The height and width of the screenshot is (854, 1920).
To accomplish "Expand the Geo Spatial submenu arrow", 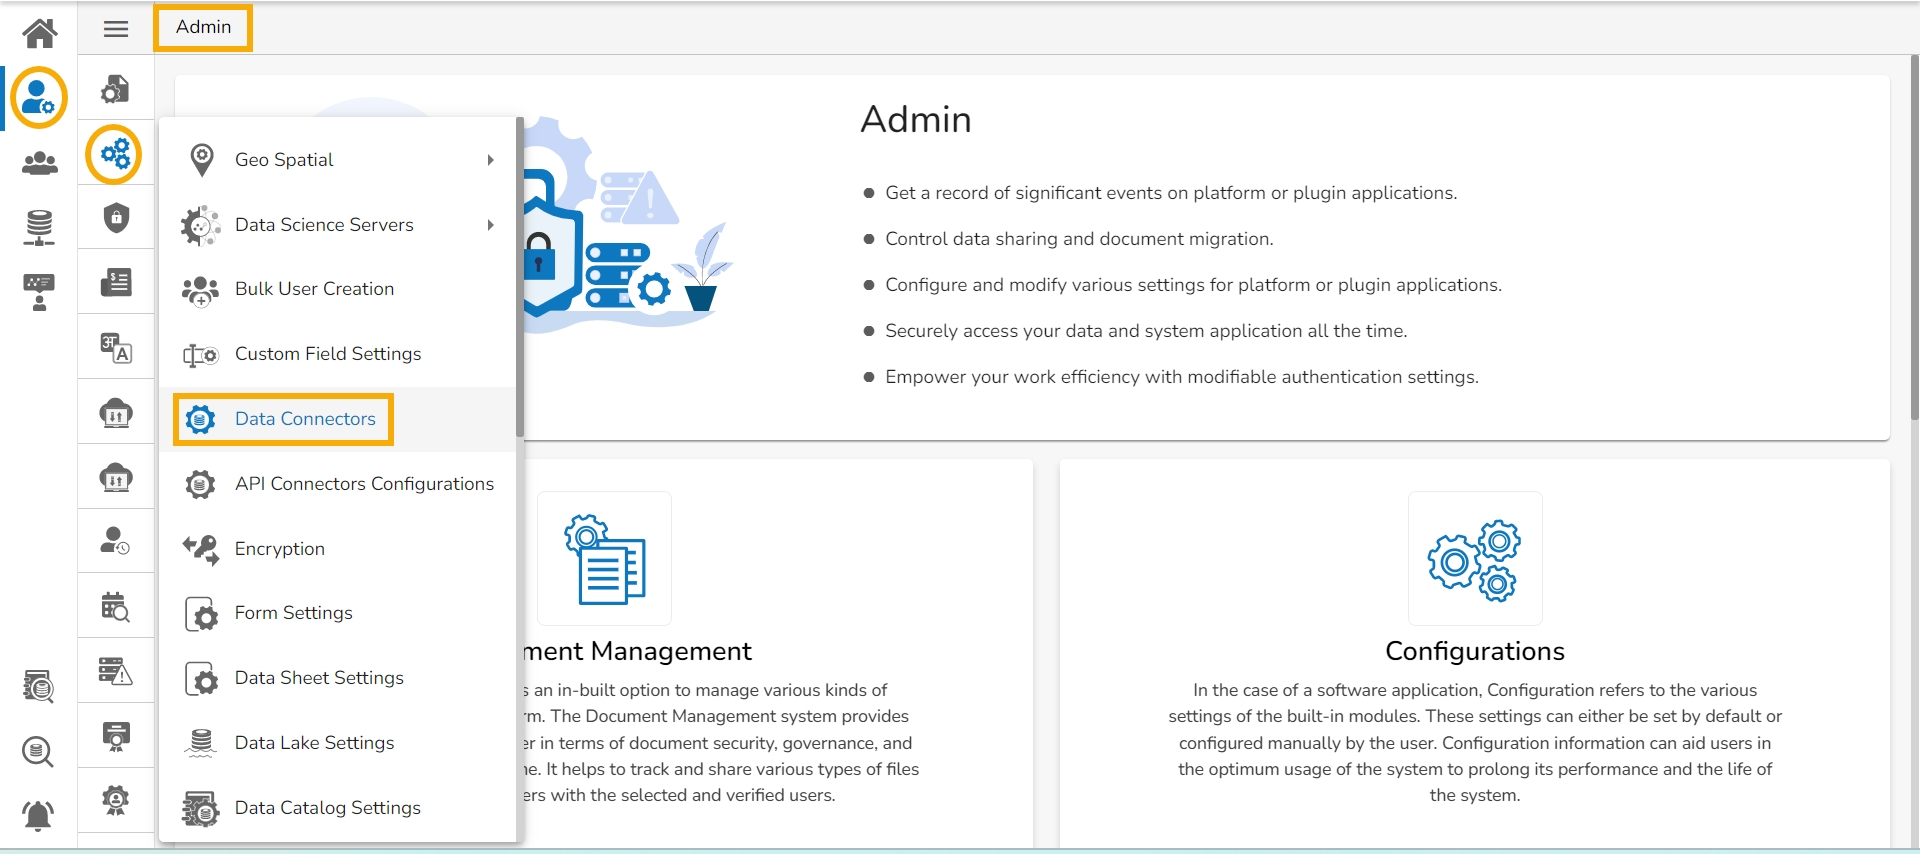I will coord(491,160).
